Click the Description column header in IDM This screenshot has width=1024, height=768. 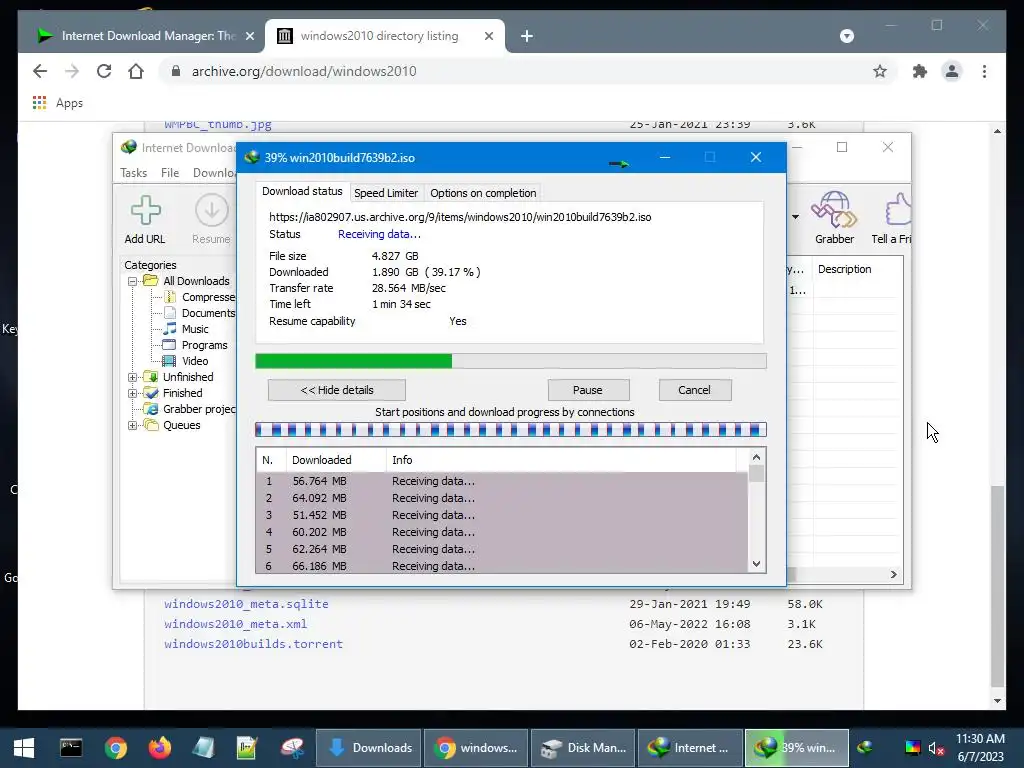coord(857,269)
